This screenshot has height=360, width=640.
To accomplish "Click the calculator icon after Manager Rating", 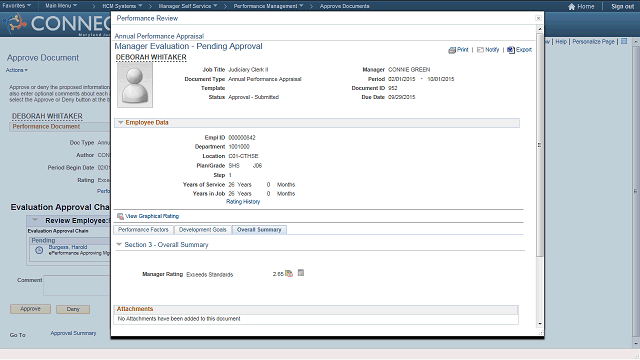I will click(x=301, y=273).
